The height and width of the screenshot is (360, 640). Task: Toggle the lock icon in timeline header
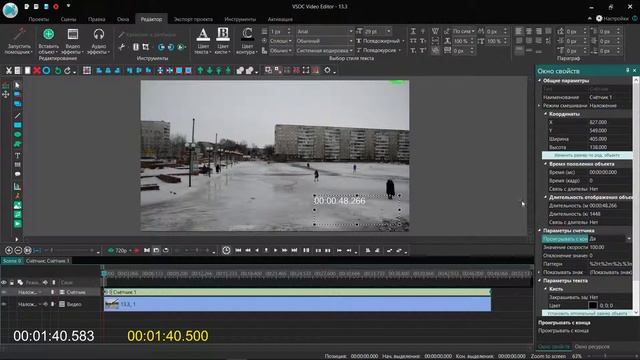[x=12, y=282]
